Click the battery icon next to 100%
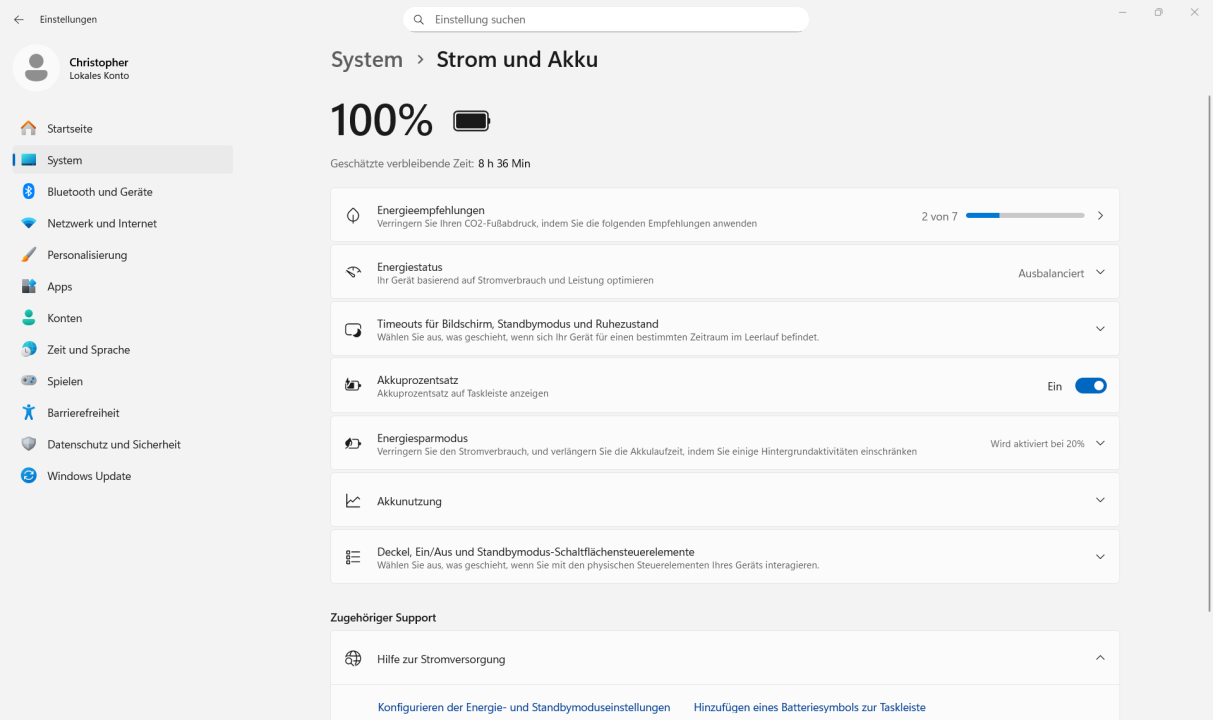Screen dimensions: 1213x720 point(471,119)
